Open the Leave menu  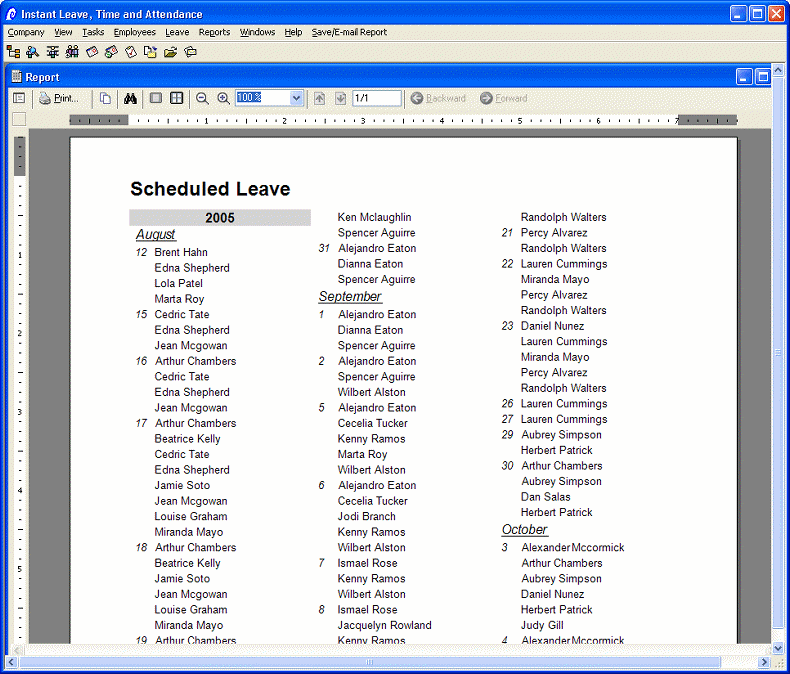(x=177, y=32)
